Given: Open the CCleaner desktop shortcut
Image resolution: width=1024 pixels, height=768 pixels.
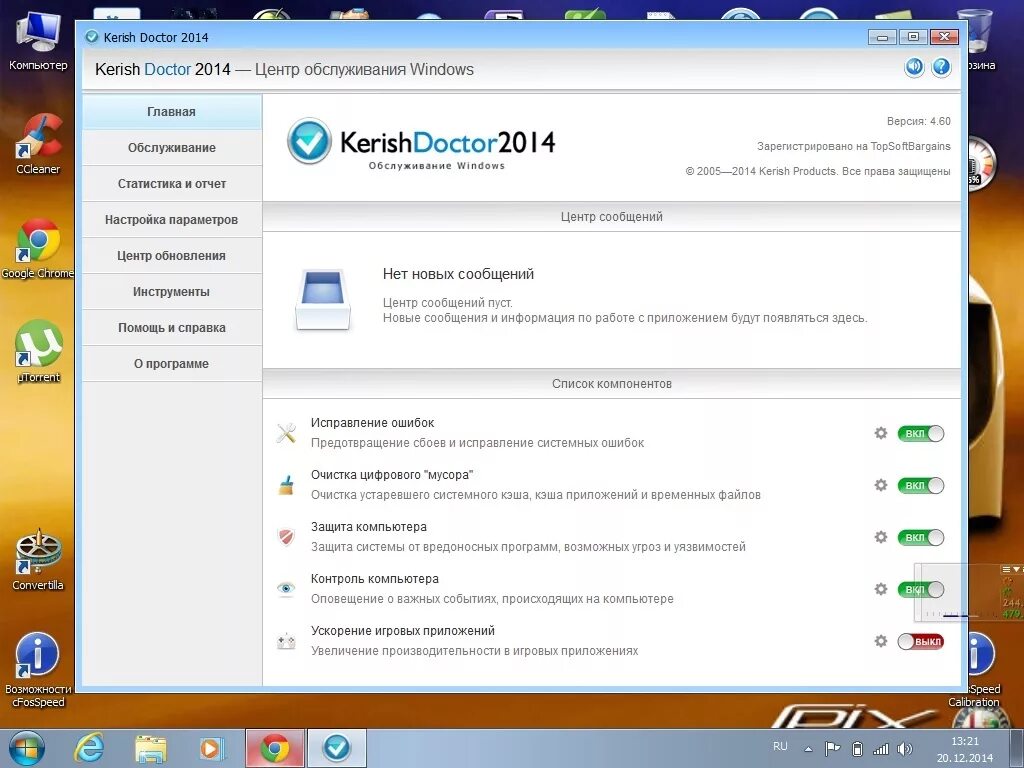Looking at the screenshot, I should [x=38, y=144].
